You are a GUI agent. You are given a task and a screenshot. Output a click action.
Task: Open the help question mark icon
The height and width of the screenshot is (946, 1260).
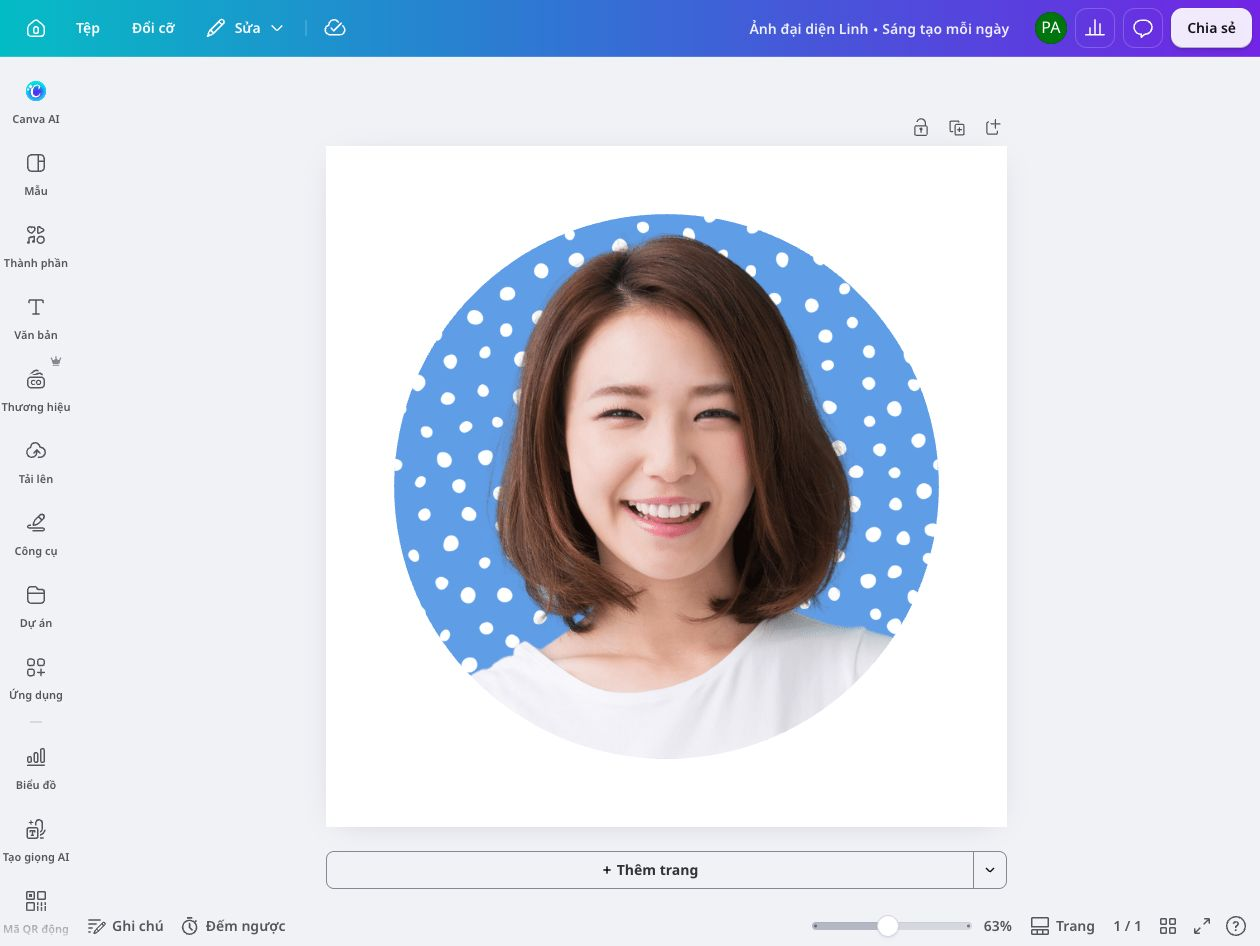[x=1236, y=926]
